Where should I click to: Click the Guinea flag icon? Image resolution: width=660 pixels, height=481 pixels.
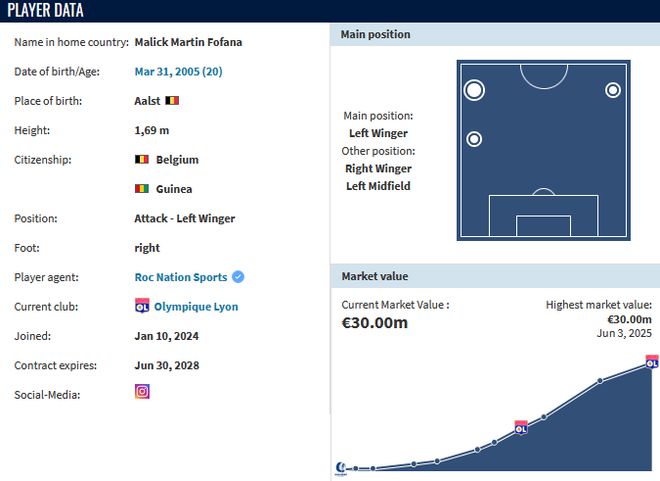142,189
